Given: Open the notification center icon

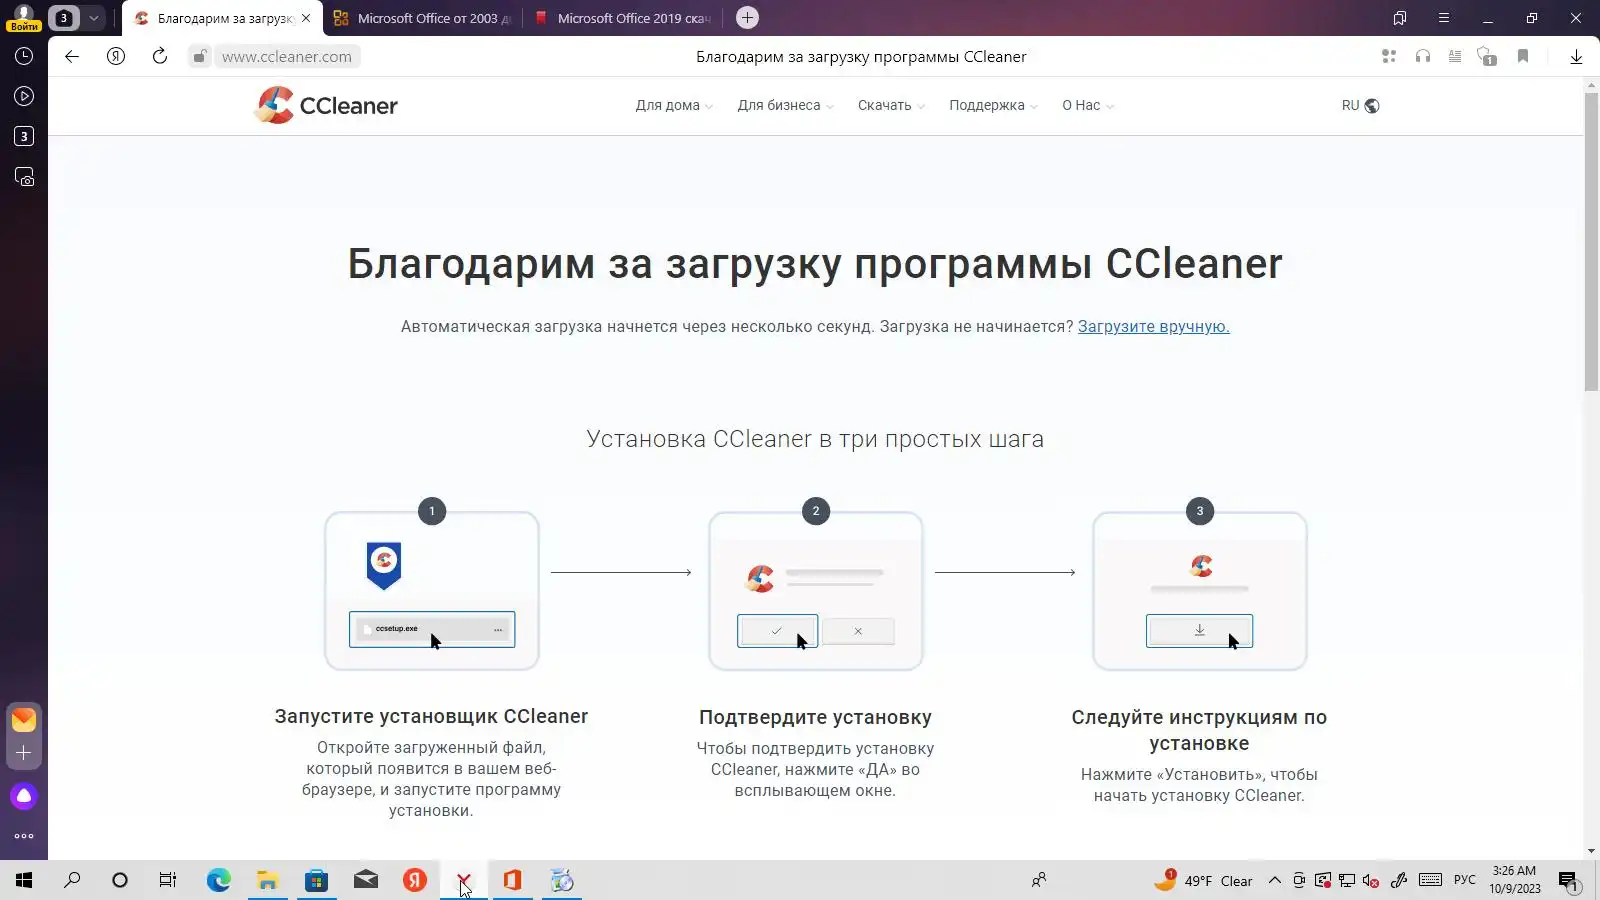Looking at the screenshot, I should pos(1568,881).
